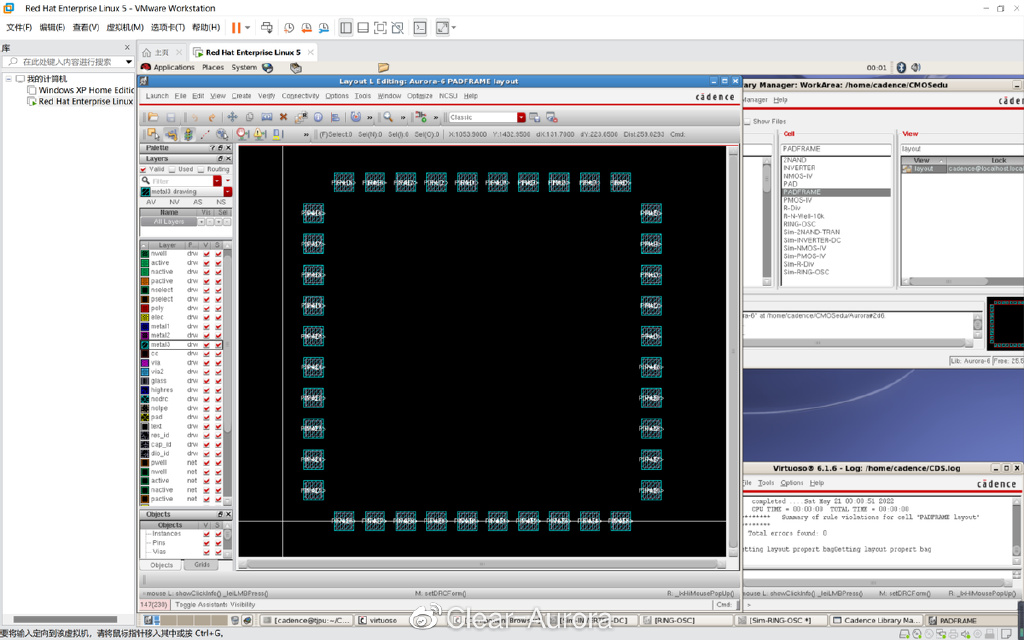Select the Stretch tool icon in layout toolbar
The height and width of the screenshot is (640, 1024).
click(266, 118)
